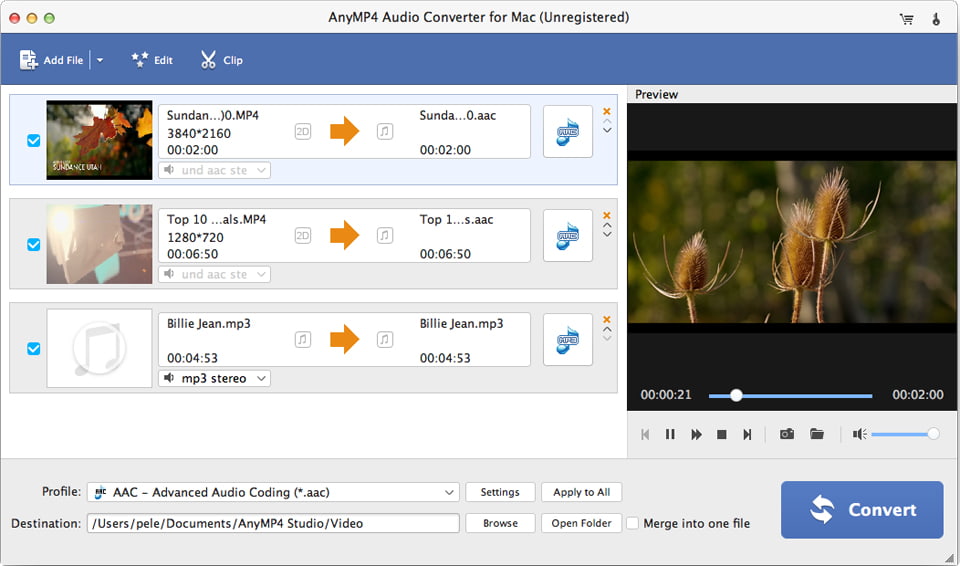Click the shopping cart purchase icon
The height and width of the screenshot is (566, 960).
click(x=907, y=19)
